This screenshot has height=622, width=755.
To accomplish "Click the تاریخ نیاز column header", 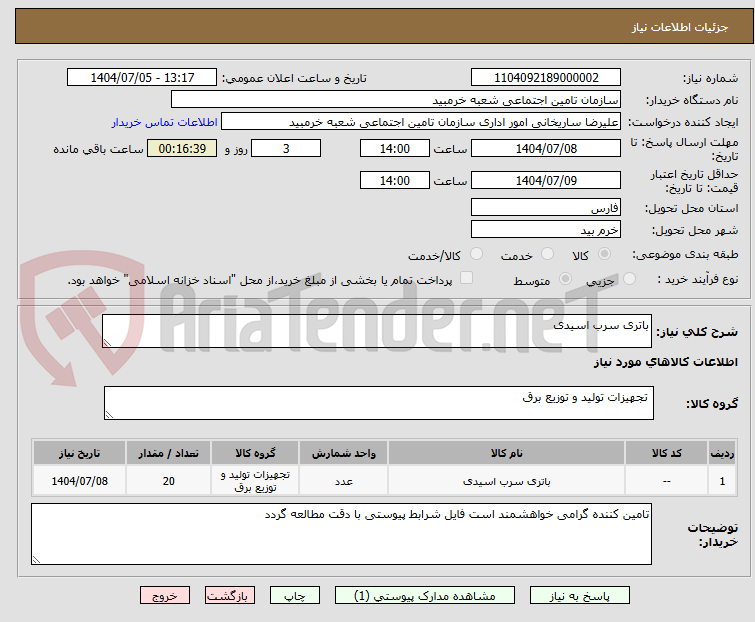I will 79,453.
